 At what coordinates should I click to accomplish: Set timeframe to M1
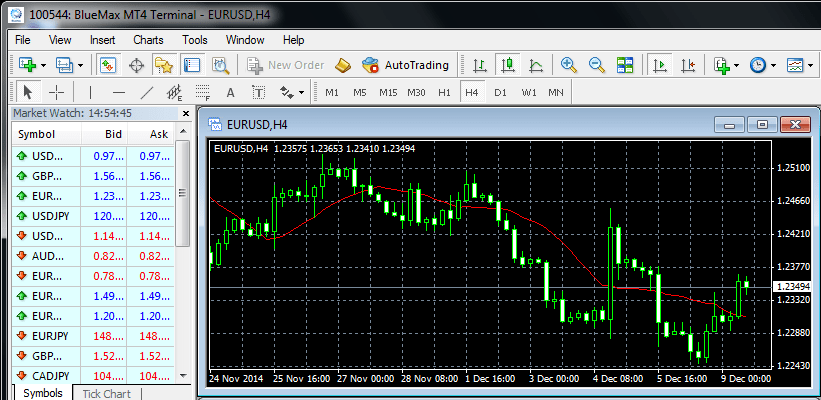(x=331, y=93)
